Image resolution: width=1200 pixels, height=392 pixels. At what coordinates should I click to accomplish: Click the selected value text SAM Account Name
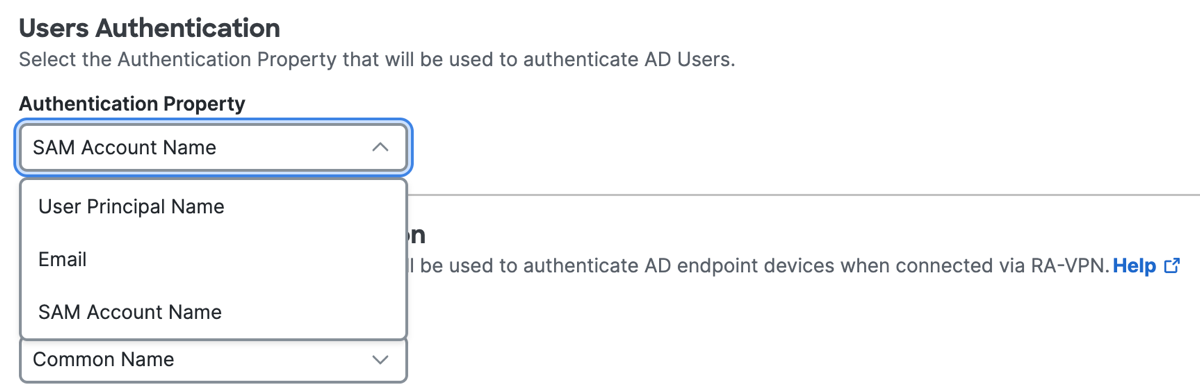pyautogui.click(x=124, y=147)
